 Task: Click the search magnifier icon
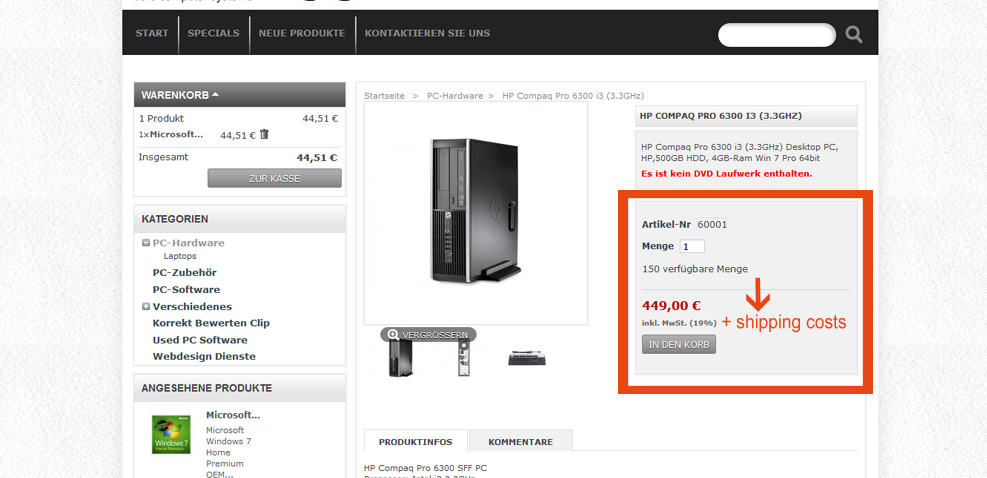[854, 34]
